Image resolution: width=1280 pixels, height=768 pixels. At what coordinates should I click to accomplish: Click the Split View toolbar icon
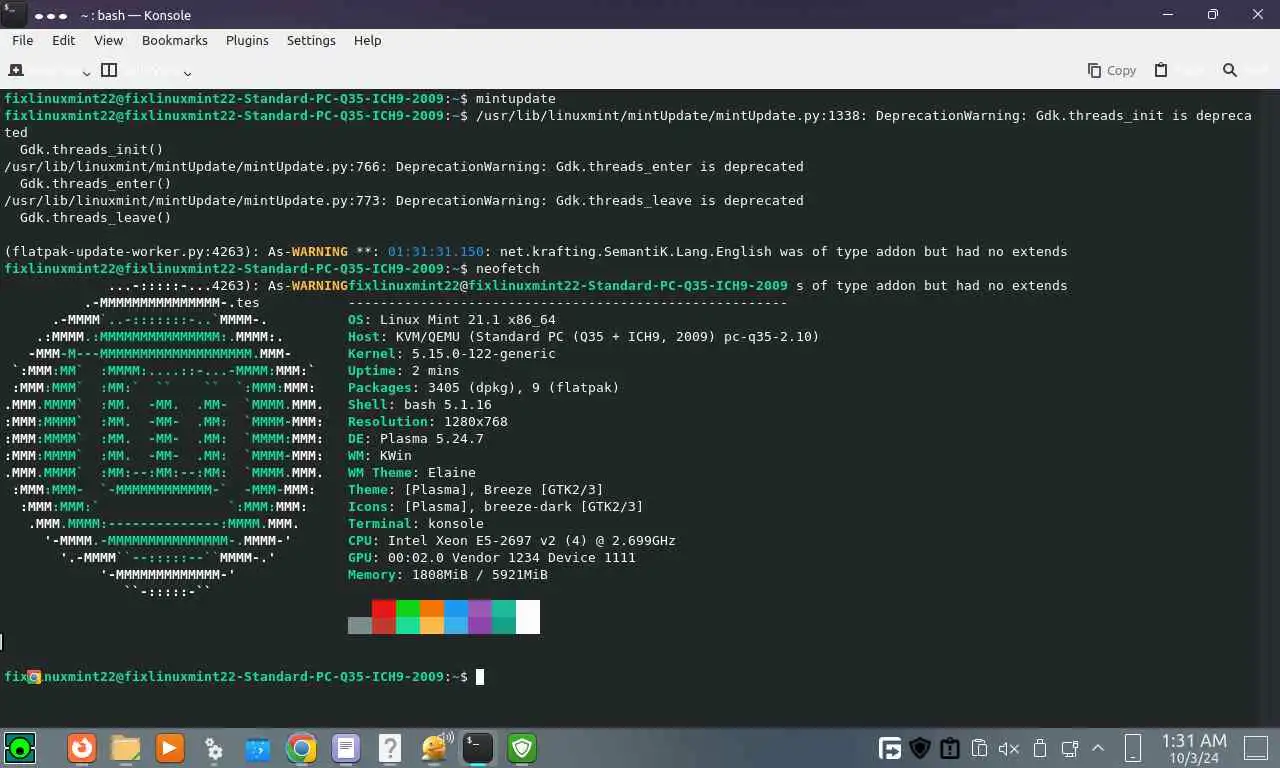point(109,70)
